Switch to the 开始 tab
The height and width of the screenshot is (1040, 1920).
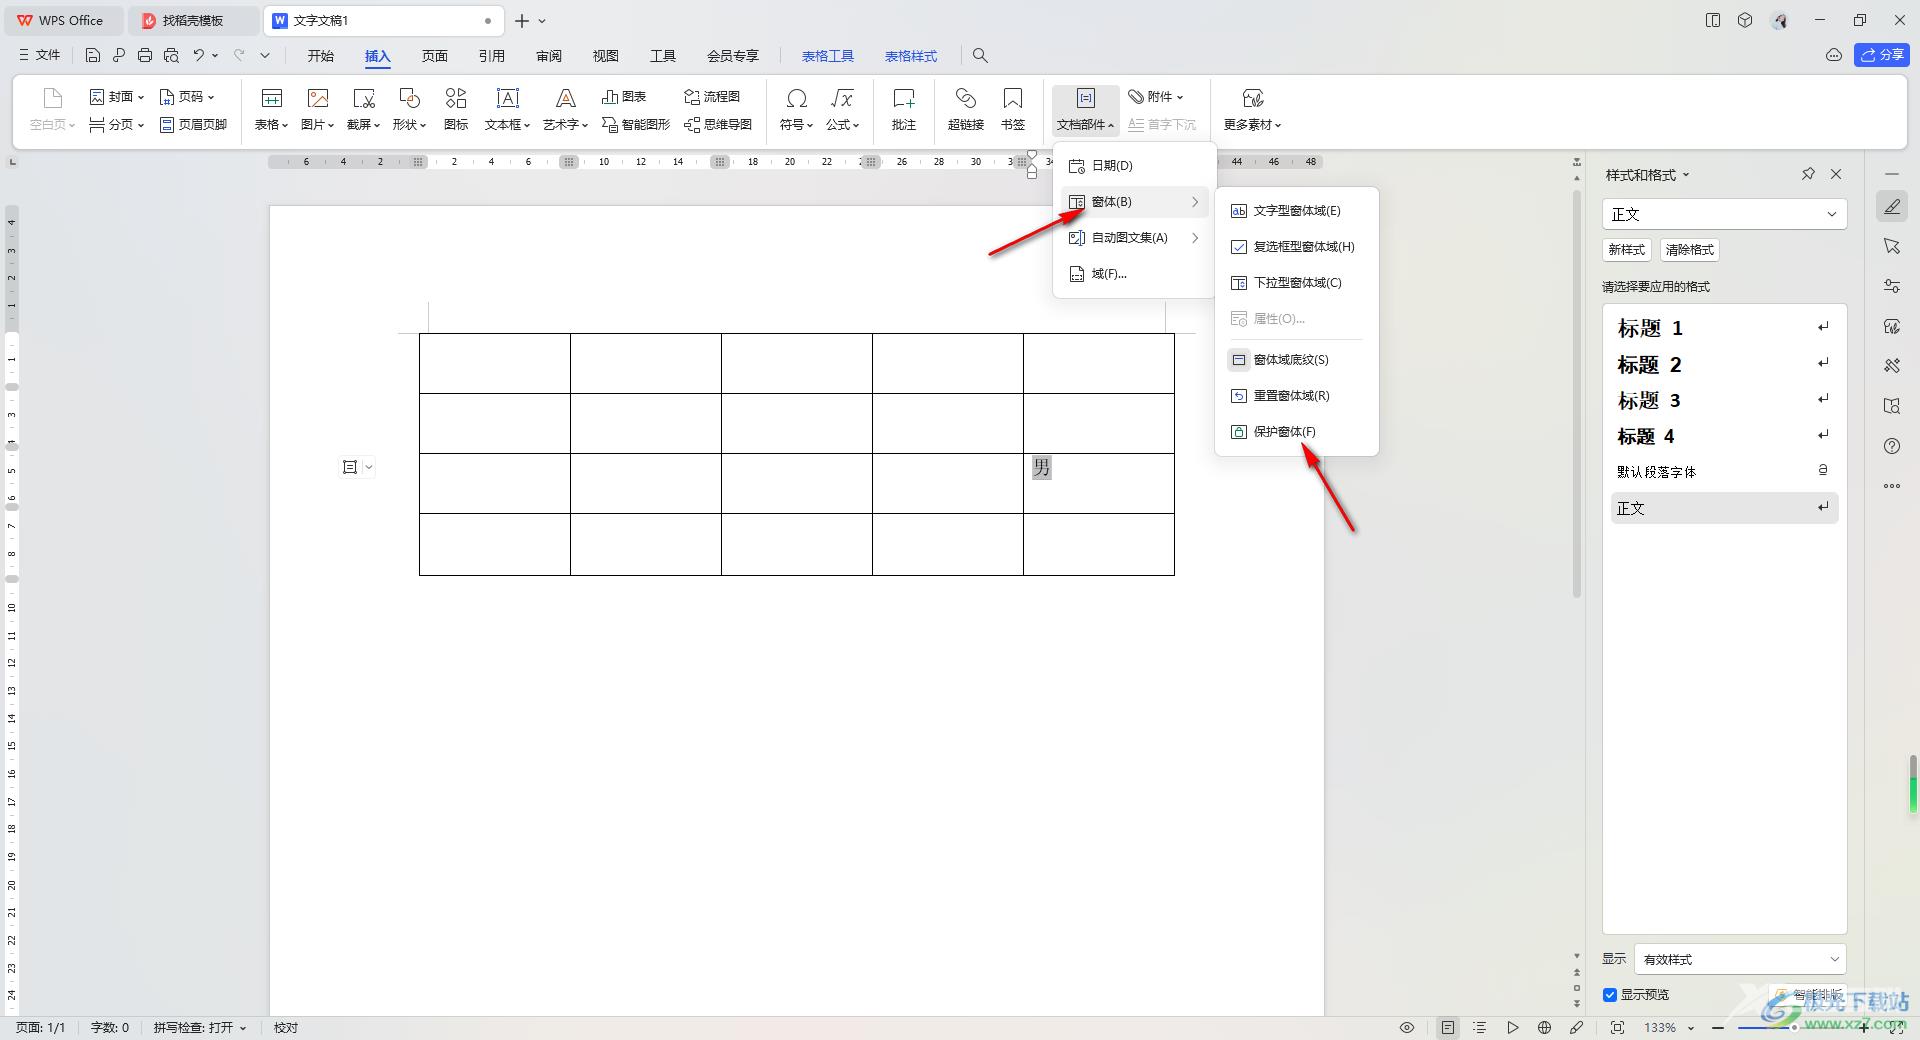click(320, 56)
